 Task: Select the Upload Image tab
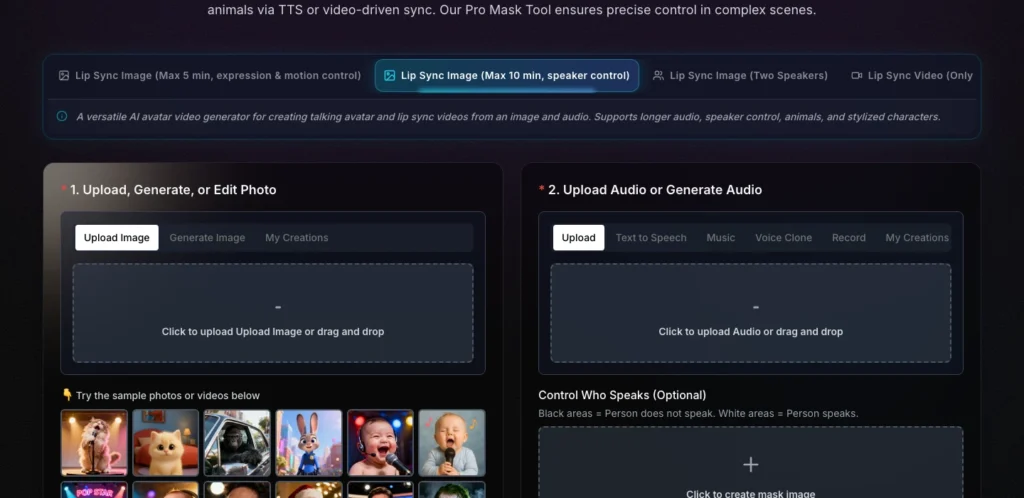[x=117, y=238]
